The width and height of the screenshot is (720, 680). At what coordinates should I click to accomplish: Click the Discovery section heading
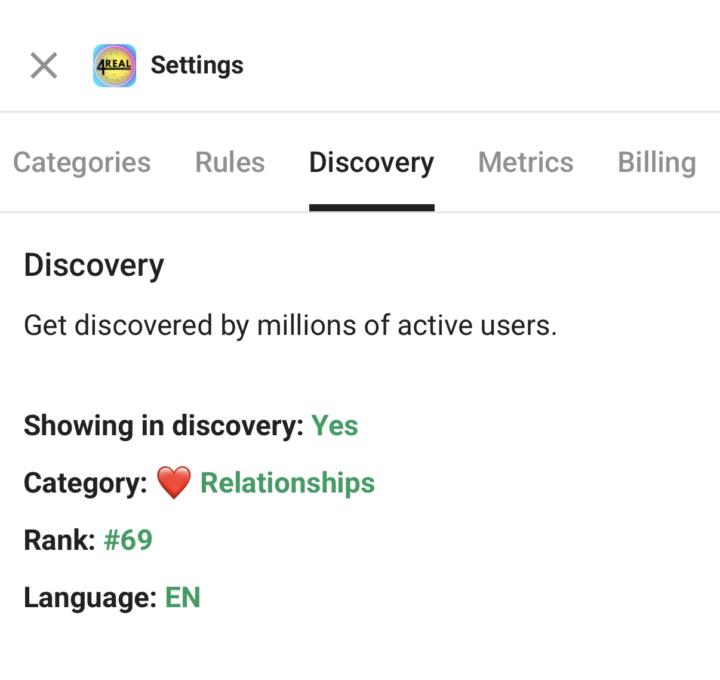(94, 265)
